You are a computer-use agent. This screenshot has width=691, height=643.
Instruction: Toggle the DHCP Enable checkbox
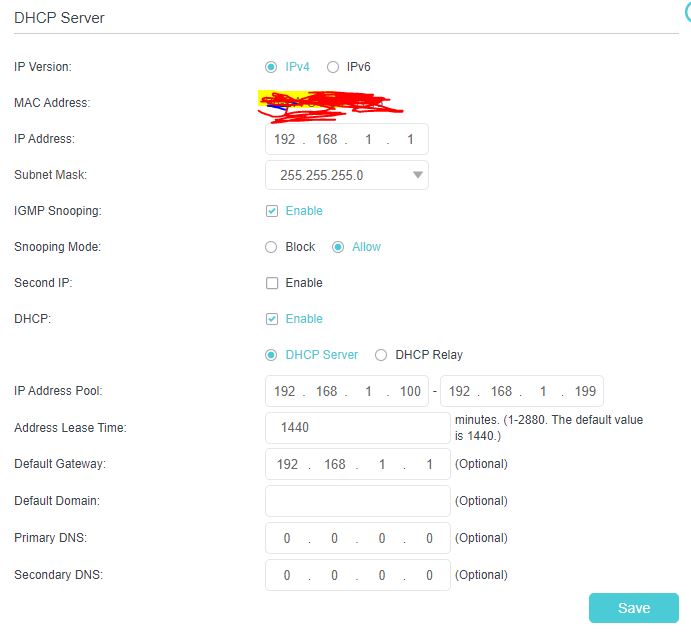tap(272, 319)
